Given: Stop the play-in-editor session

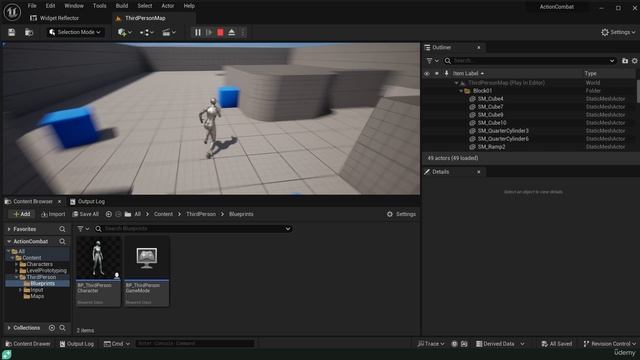Looking at the screenshot, I should tap(220, 32).
